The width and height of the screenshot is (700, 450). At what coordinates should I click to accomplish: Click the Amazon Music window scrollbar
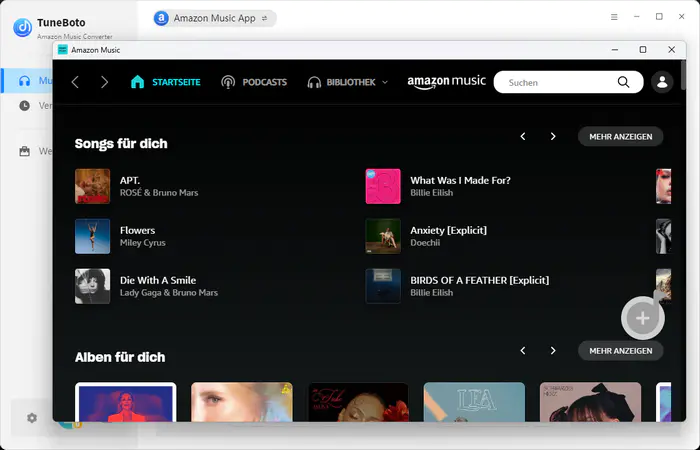pos(683,75)
